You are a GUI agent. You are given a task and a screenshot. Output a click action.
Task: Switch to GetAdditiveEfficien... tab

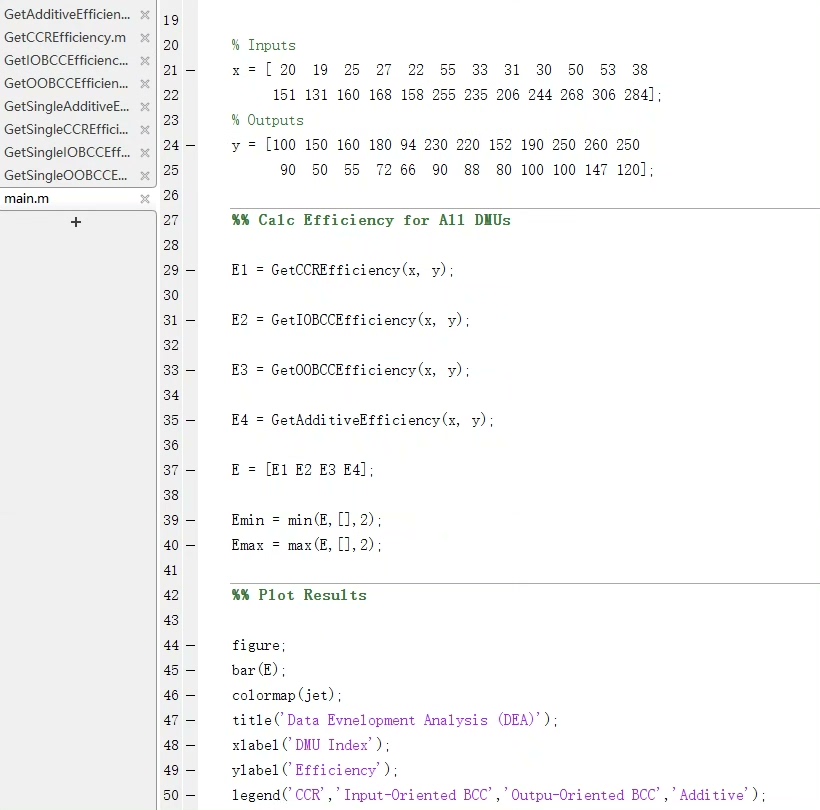[67, 15]
